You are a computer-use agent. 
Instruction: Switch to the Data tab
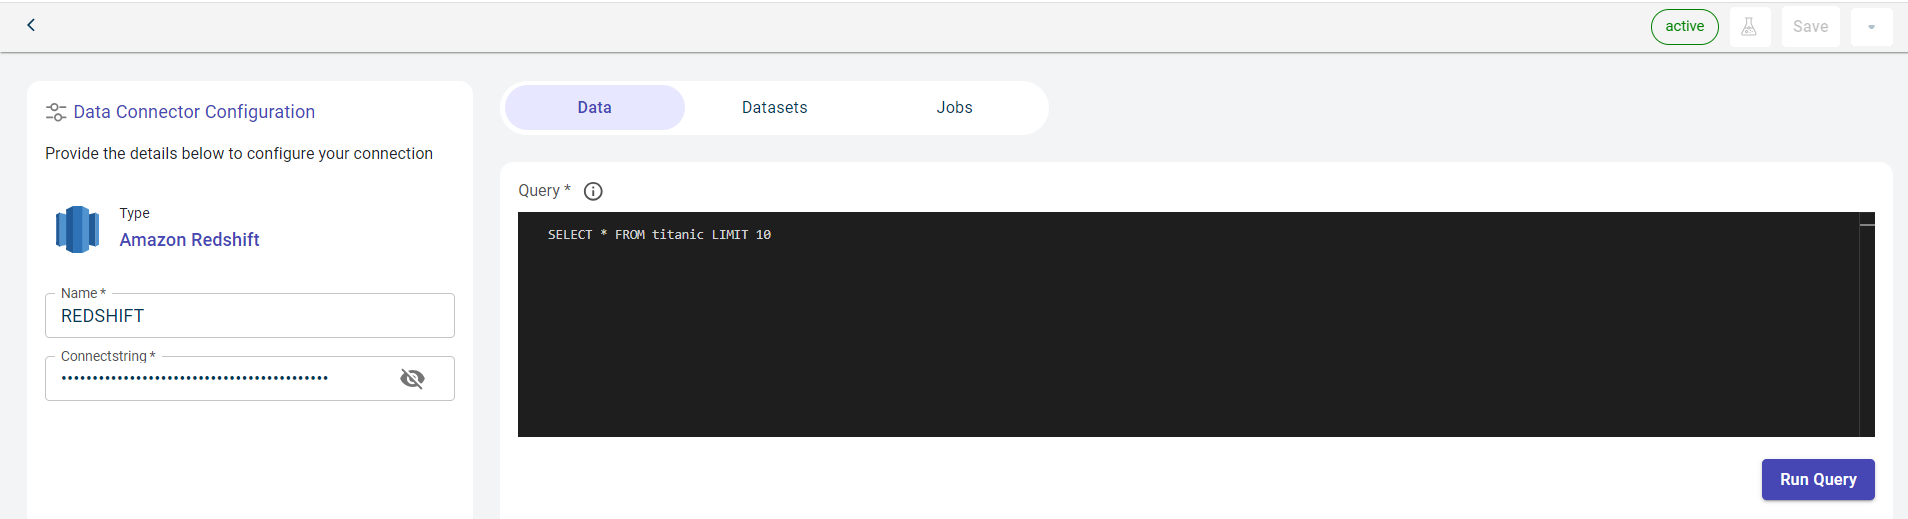[594, 108]
